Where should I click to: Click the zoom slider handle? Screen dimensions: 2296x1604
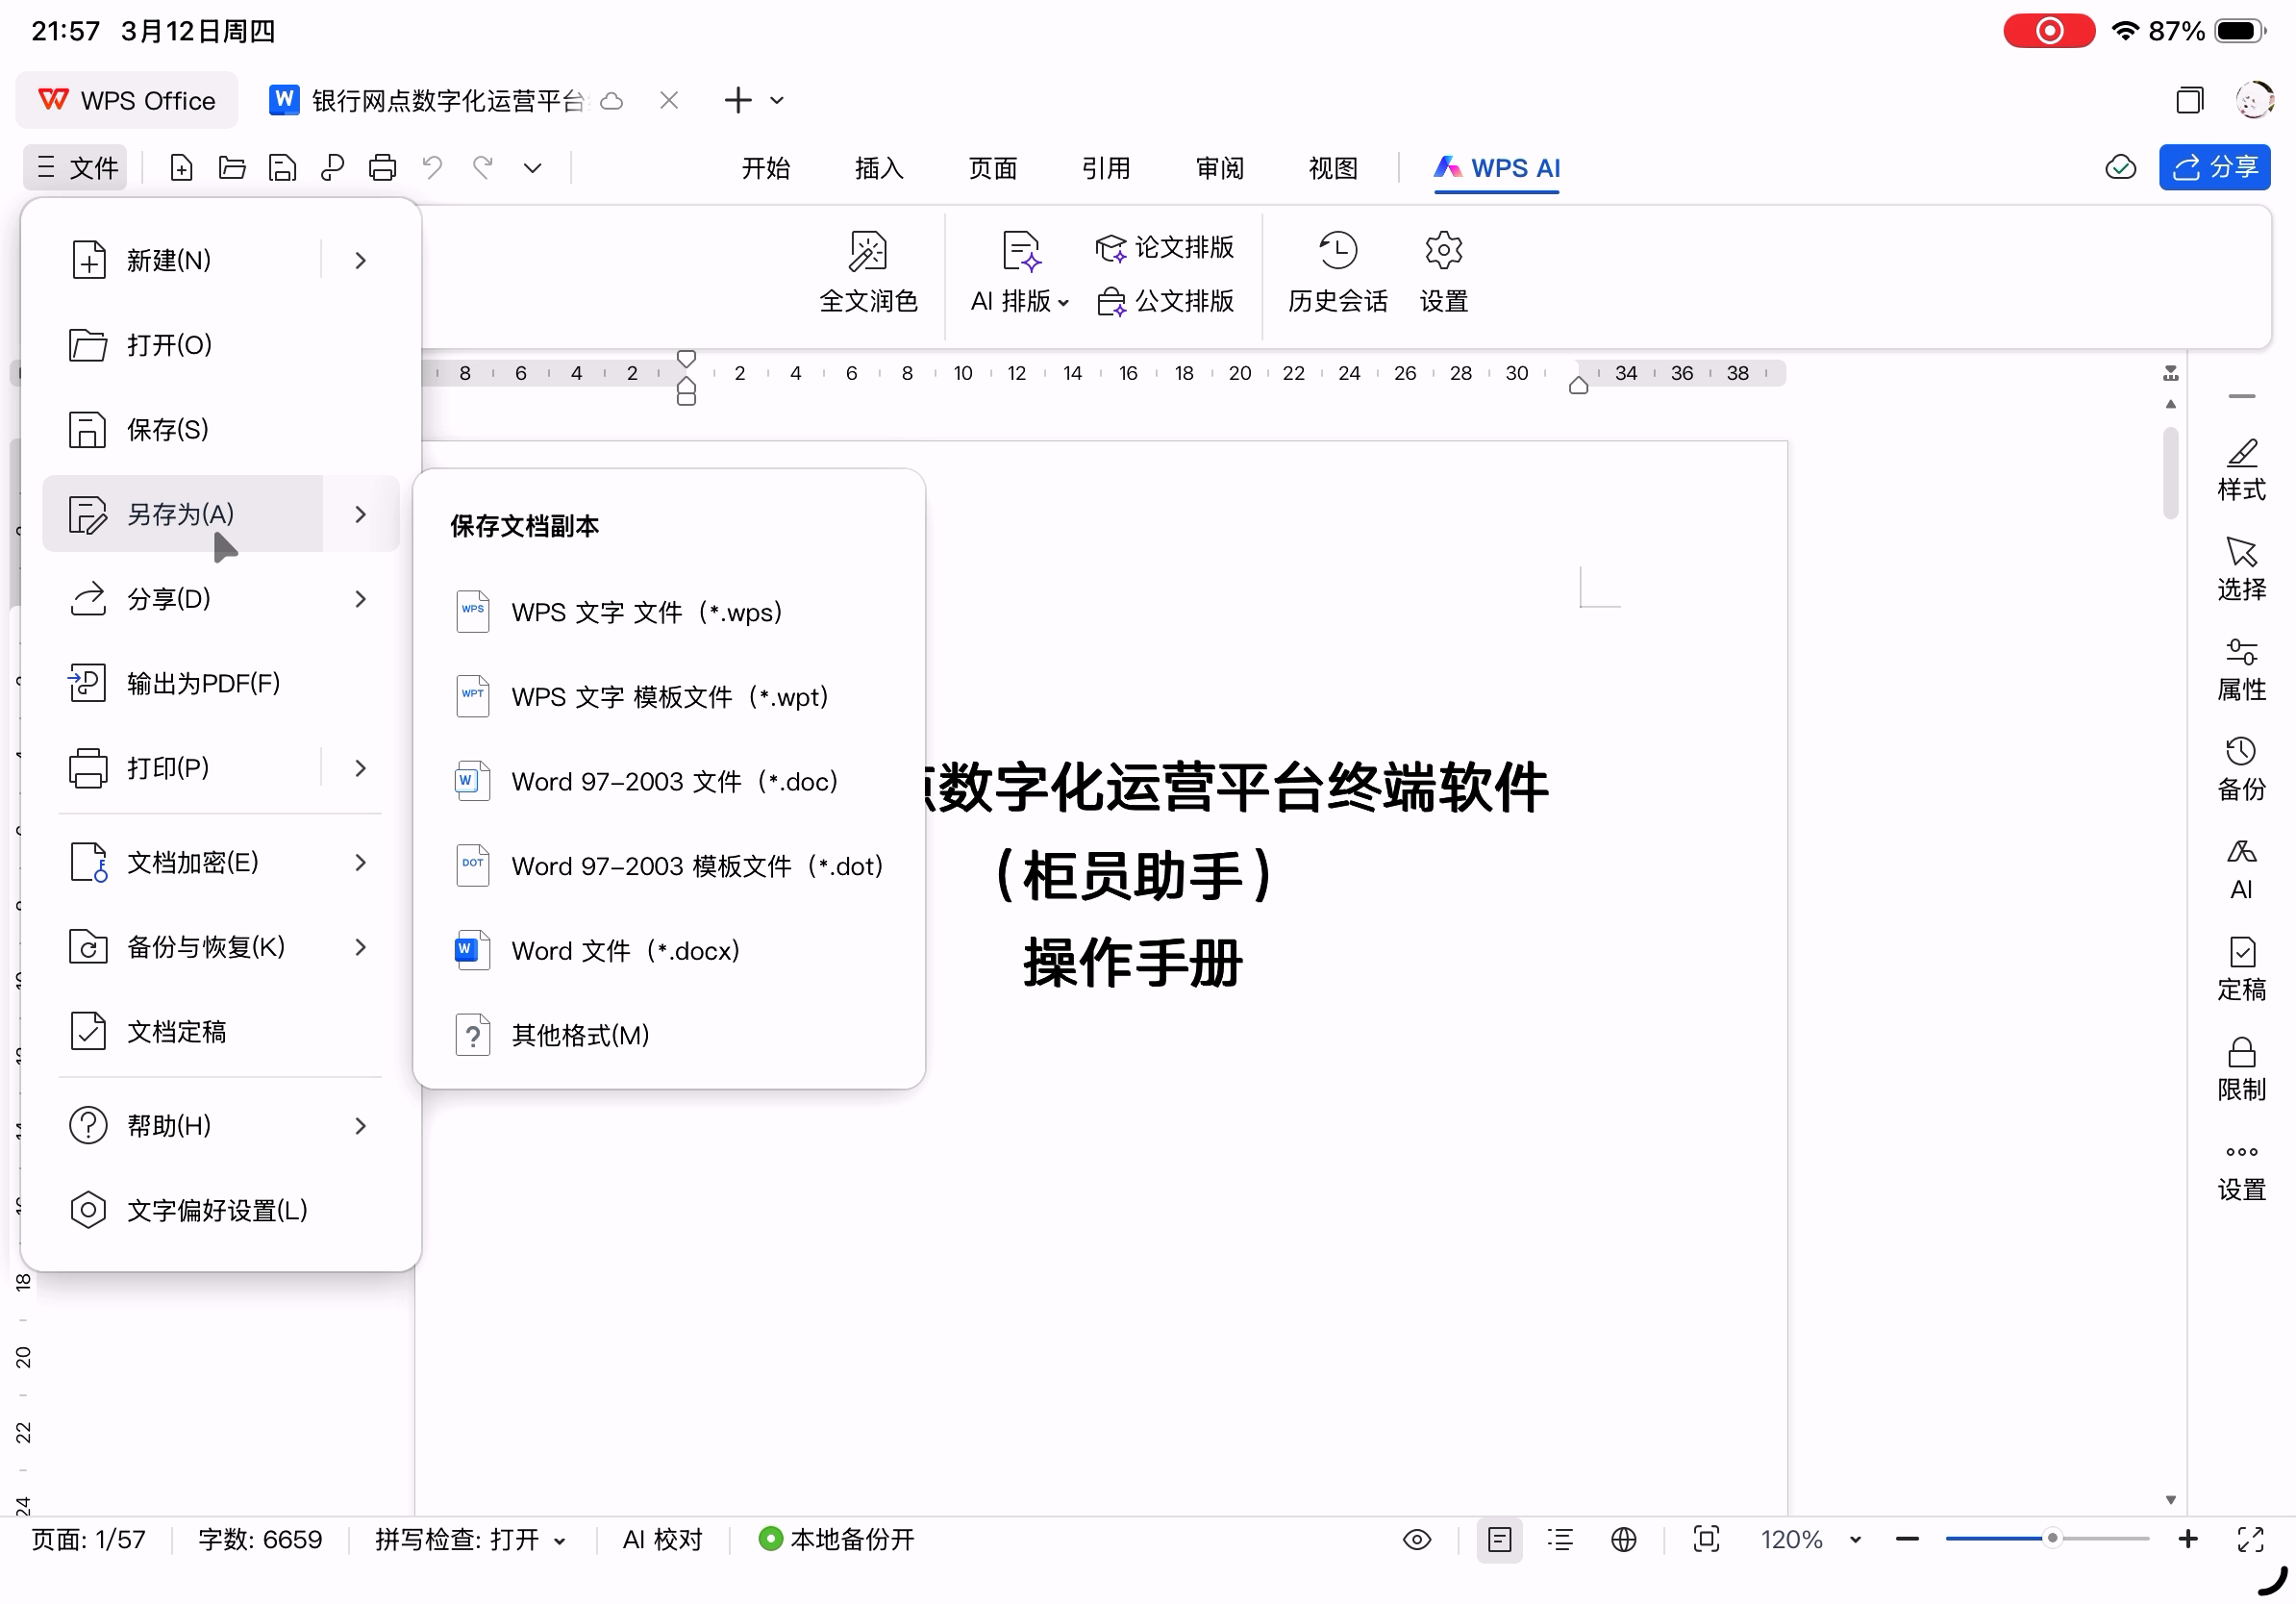(x=2051, y=1538)
